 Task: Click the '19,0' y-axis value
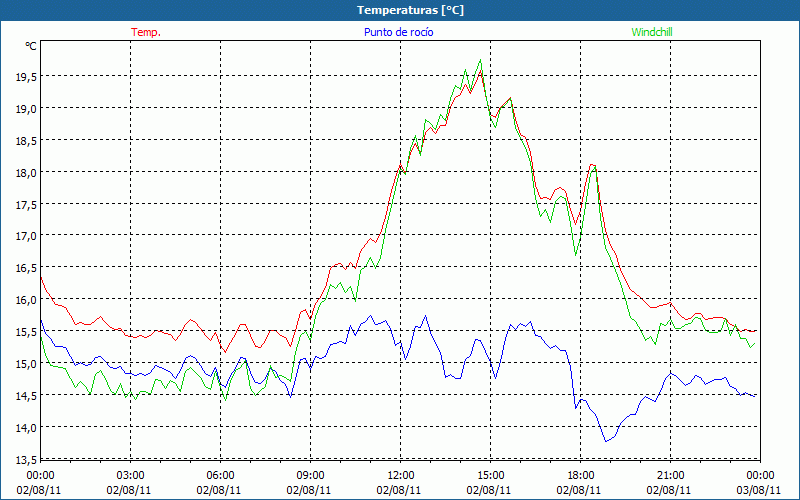26,109
